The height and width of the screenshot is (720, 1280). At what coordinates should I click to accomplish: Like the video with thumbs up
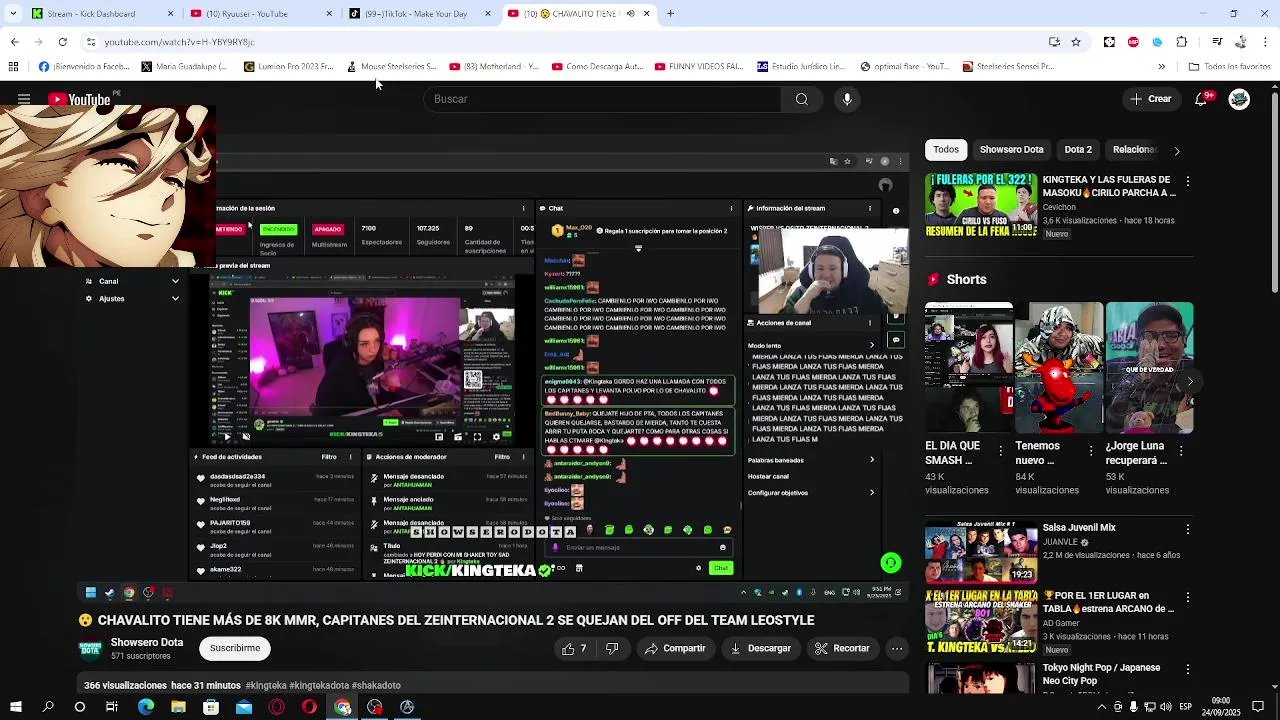pos(574,648)
